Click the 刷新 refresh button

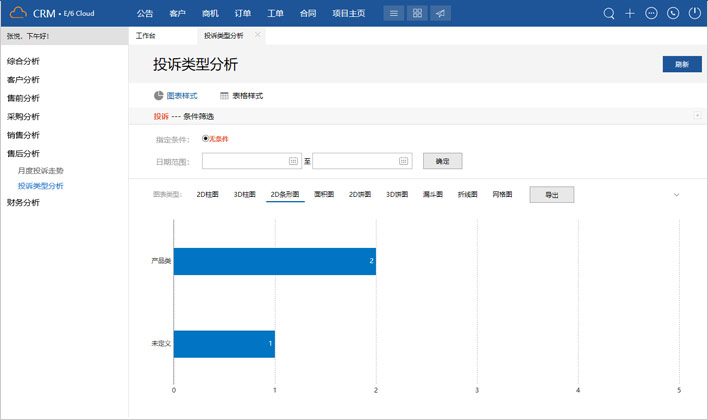click(681, 64)
